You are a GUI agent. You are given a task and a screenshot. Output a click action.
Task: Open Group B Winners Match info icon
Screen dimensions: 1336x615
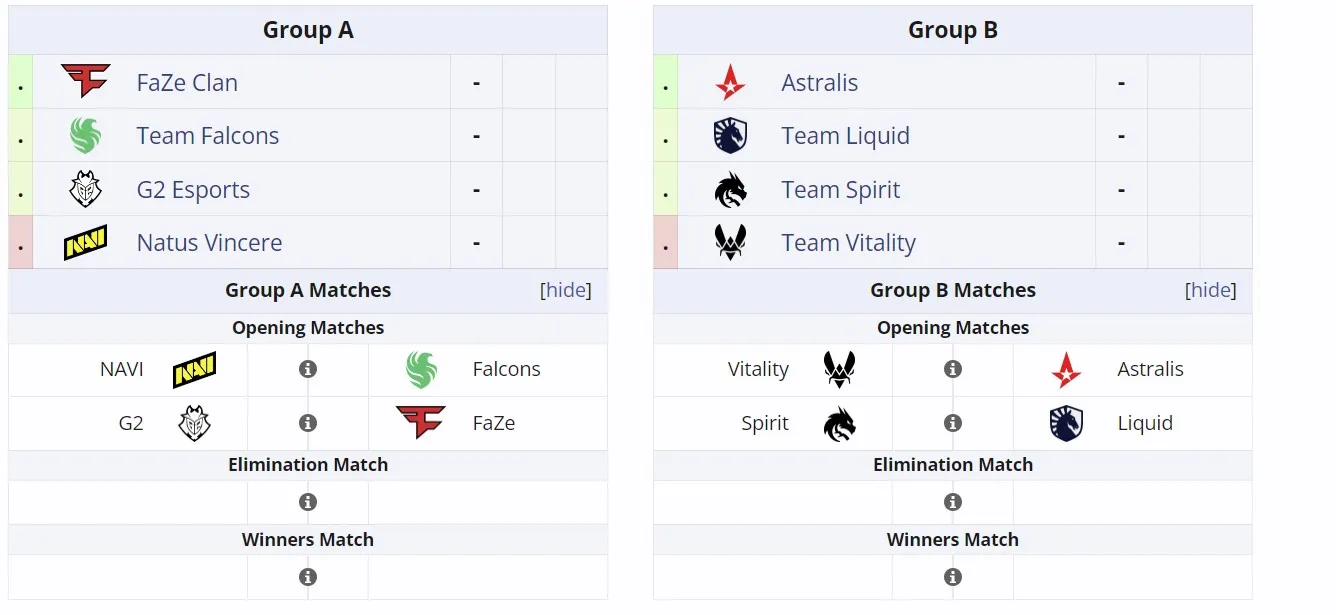[x=953, y=577]
